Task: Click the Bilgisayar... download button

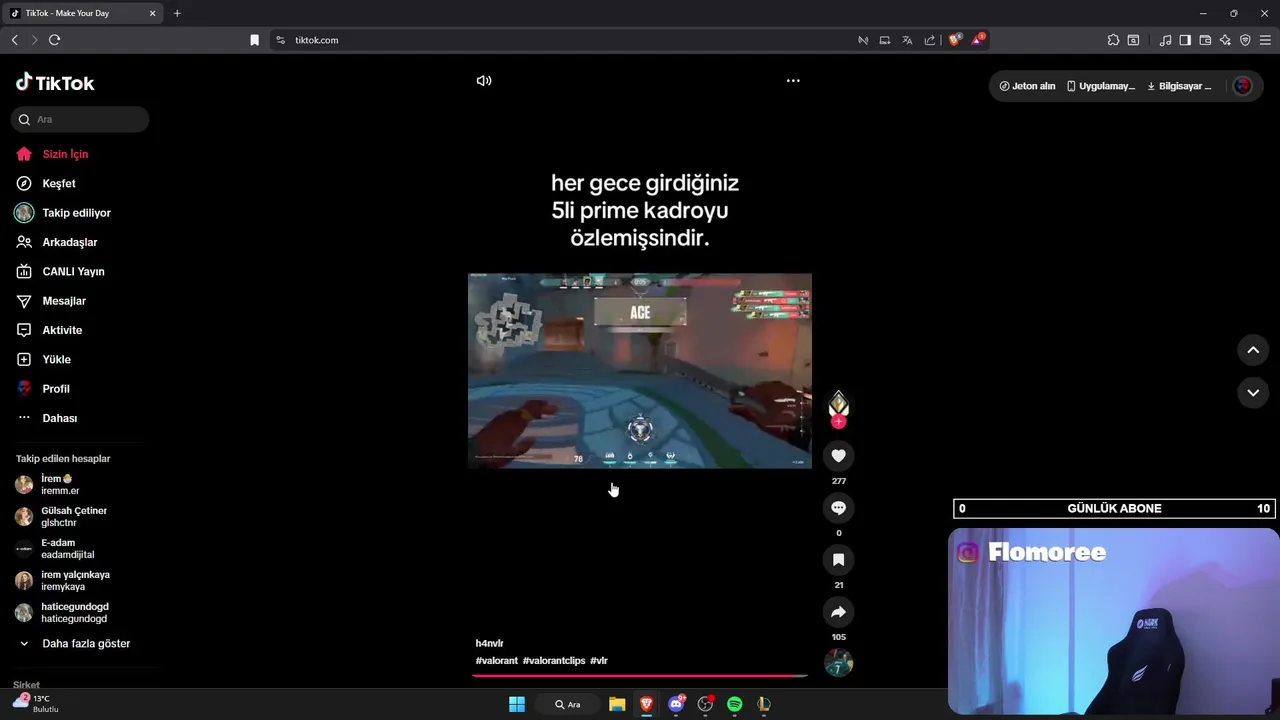Action: [x=1179, y=86]
